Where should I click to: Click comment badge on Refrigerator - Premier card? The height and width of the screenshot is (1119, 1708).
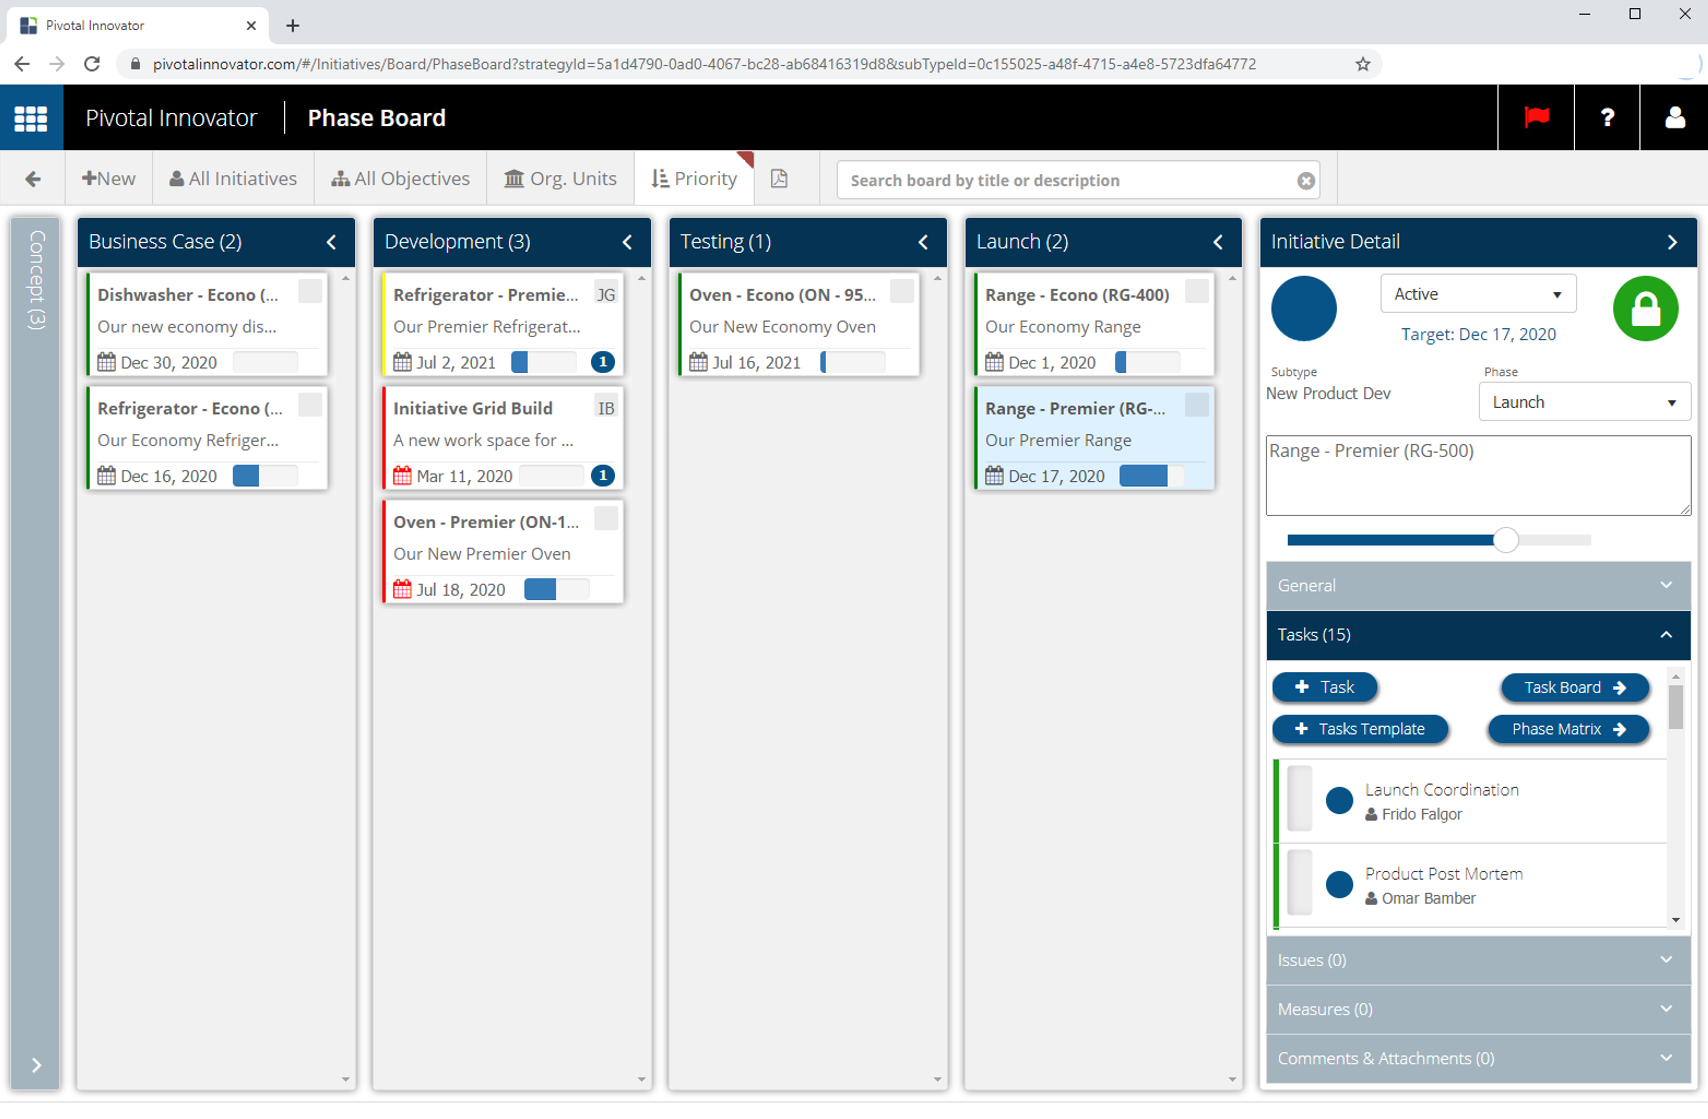click(x=602, y=362)
